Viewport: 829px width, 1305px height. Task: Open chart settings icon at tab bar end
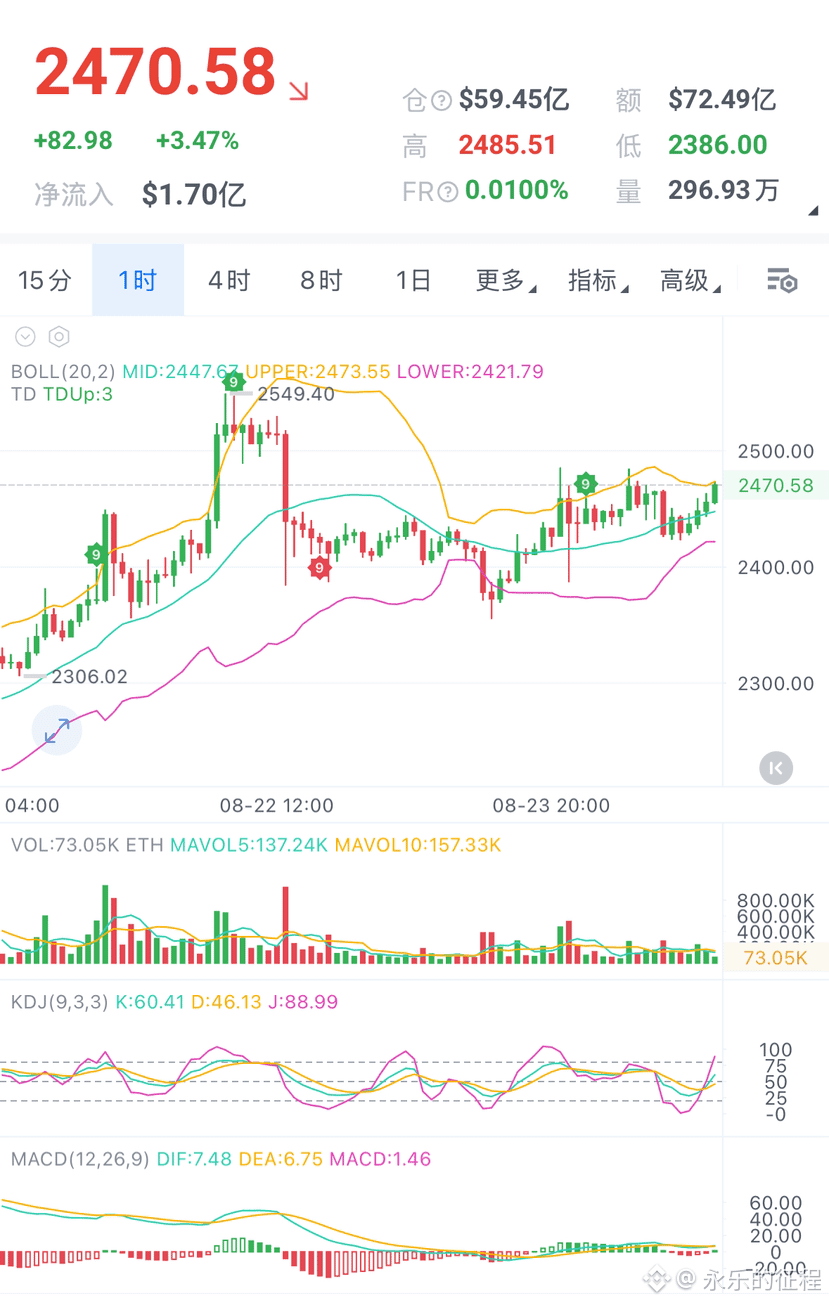tap(781, 281)
